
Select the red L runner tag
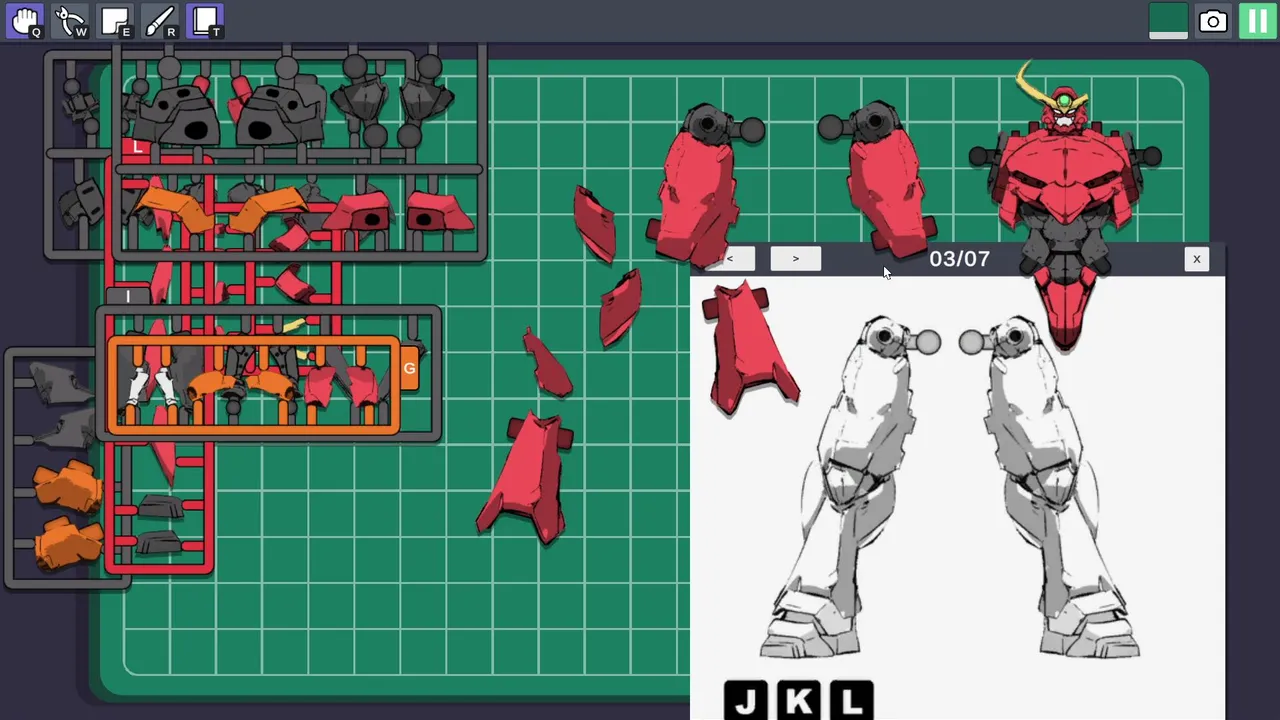tap(138, 147)
